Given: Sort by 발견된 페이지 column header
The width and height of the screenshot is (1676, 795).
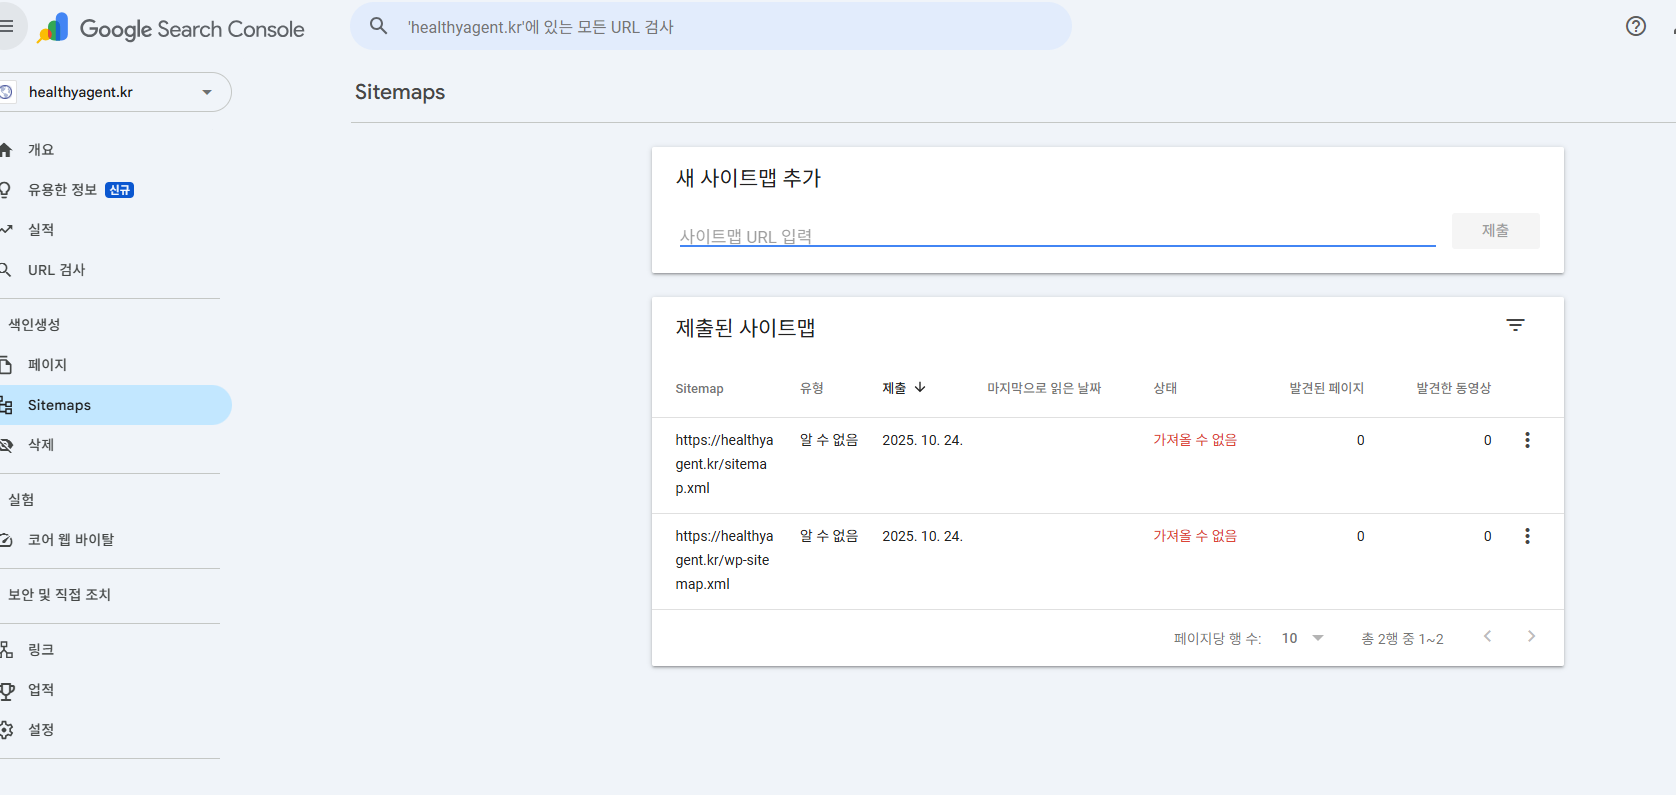Looking at the screenshot, I should (1326, 388).
